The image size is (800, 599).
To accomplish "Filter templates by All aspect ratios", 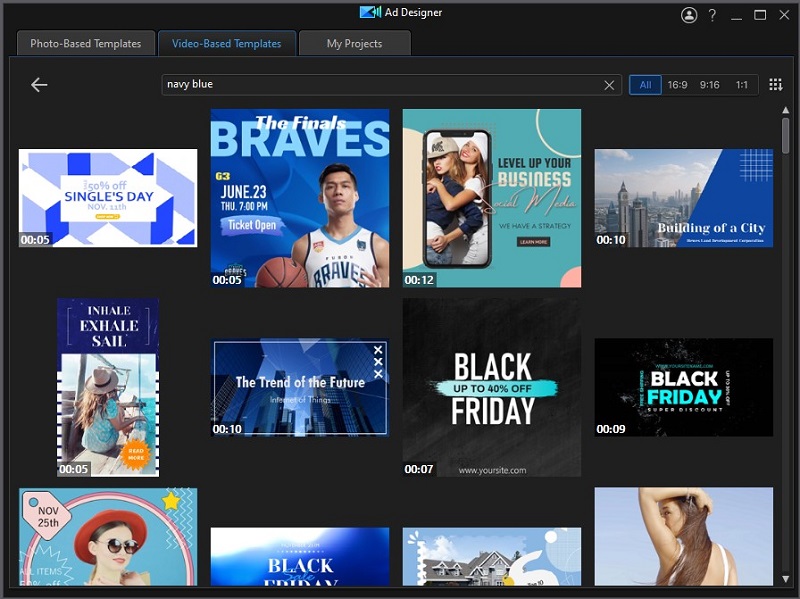I will 645,85.
